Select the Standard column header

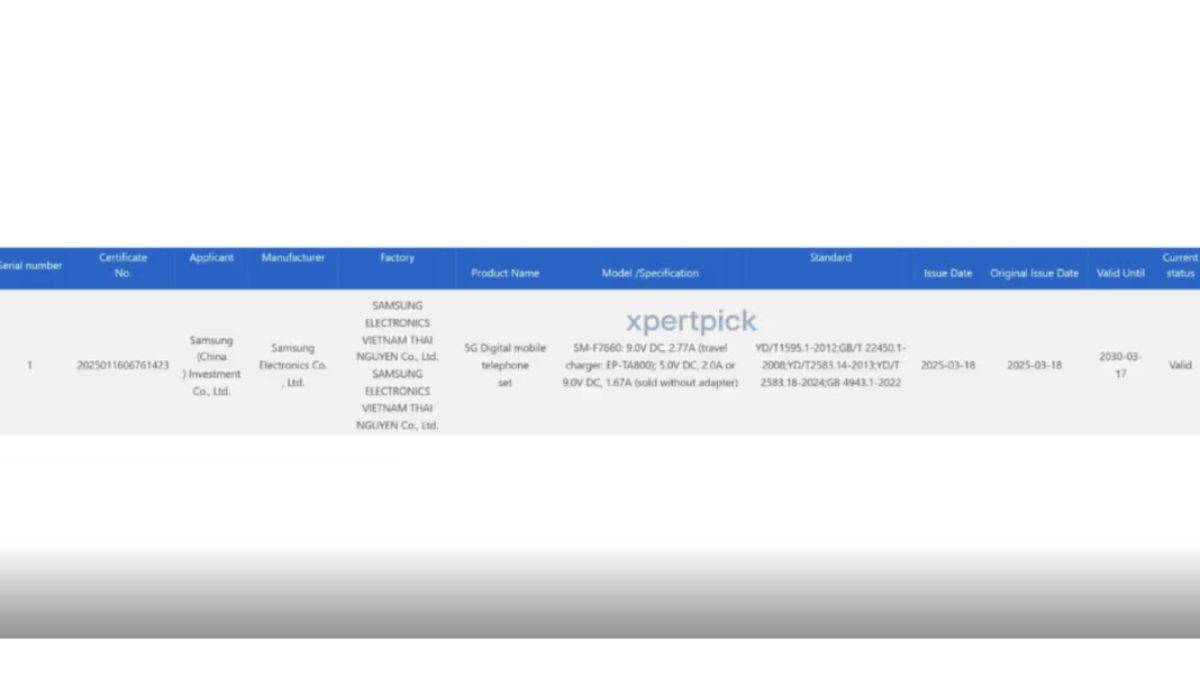tap(830, 258)
